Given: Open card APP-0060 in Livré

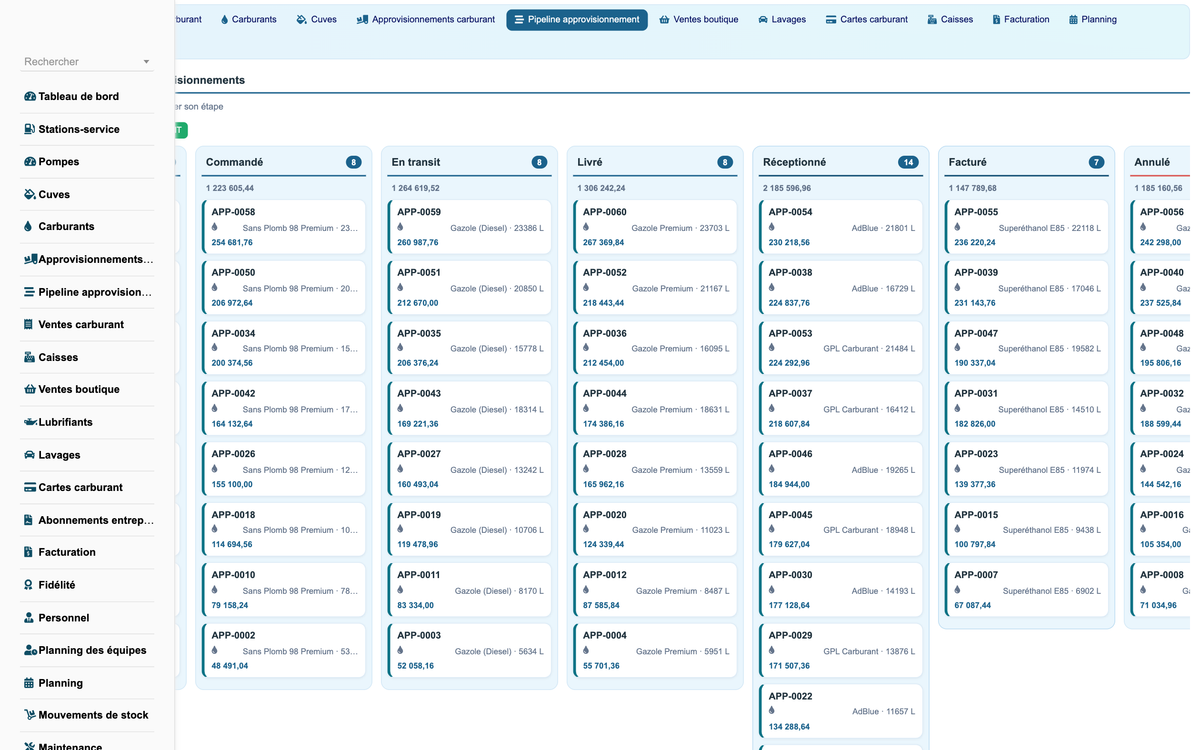Looking at the screenshot, I should pos(655,227).
